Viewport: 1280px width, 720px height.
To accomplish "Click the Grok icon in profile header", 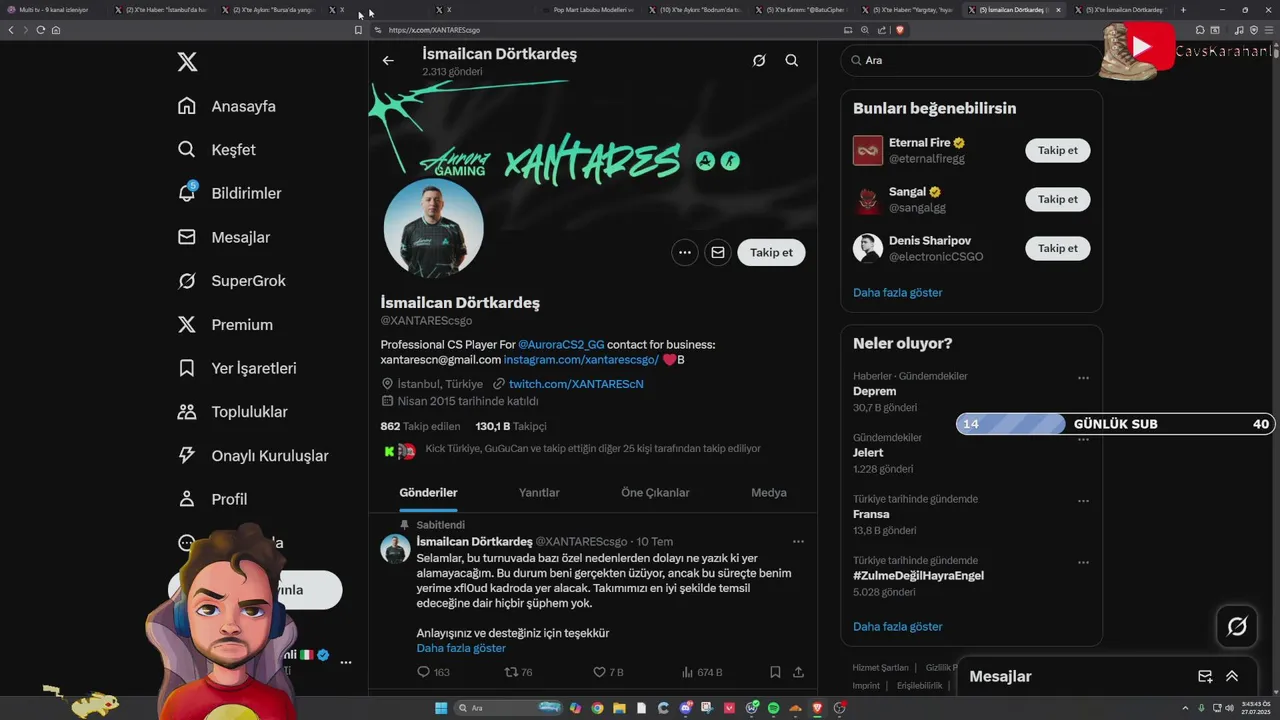I will 759,60.
